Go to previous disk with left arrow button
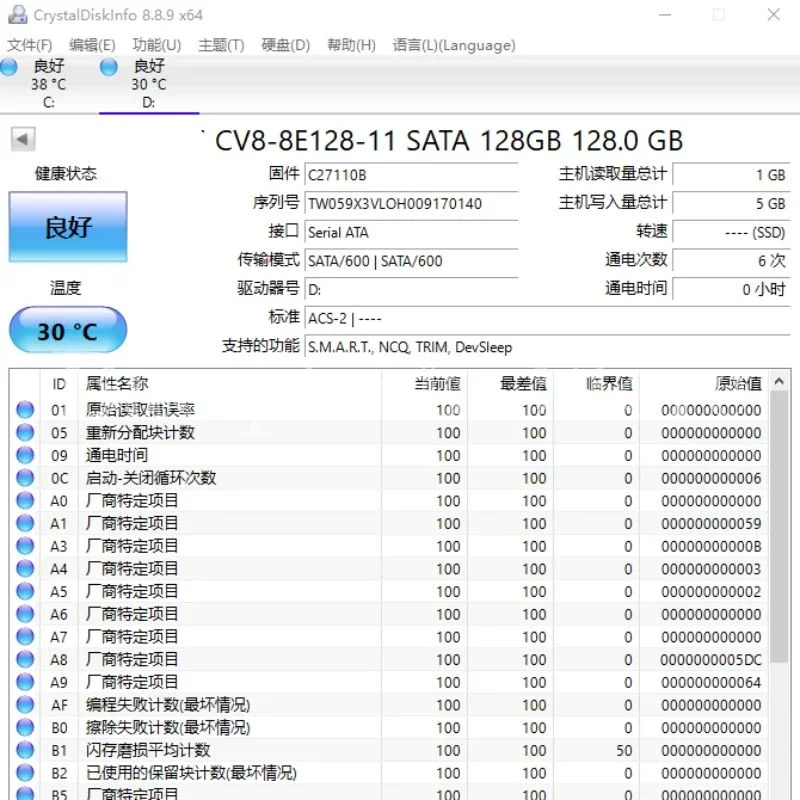This screenshot has width=800, height=800. pyautogui.click(x=23, y=139)
